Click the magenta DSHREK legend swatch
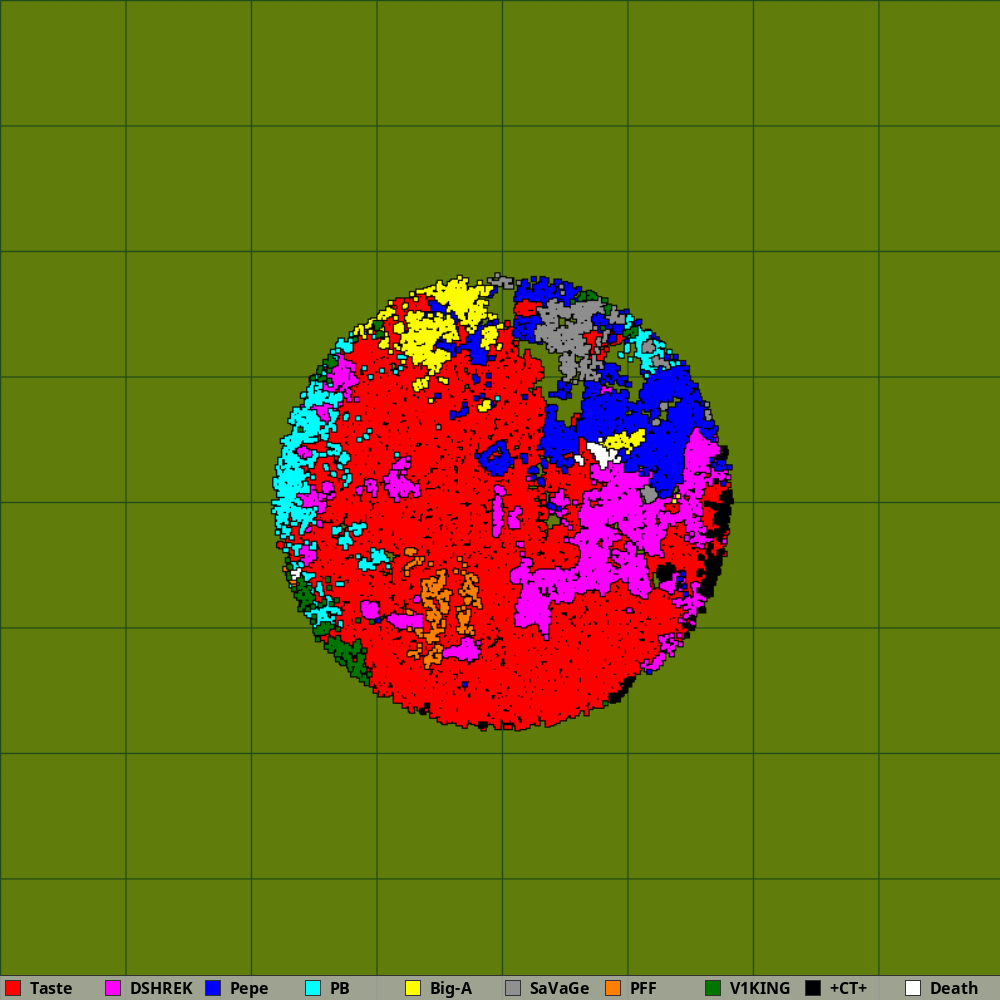 click(113, 988)
